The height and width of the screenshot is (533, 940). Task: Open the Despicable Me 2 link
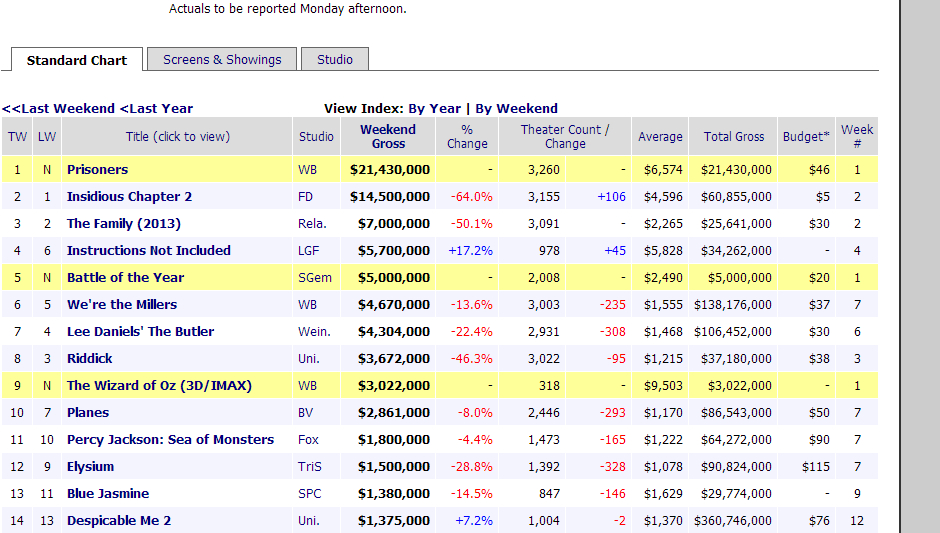tap(118, 521)
